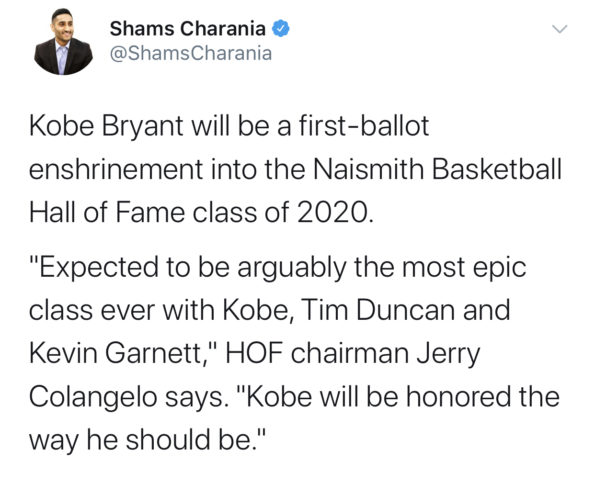Click the name "Colangelo" in tweet

click(x=93, y=398)
